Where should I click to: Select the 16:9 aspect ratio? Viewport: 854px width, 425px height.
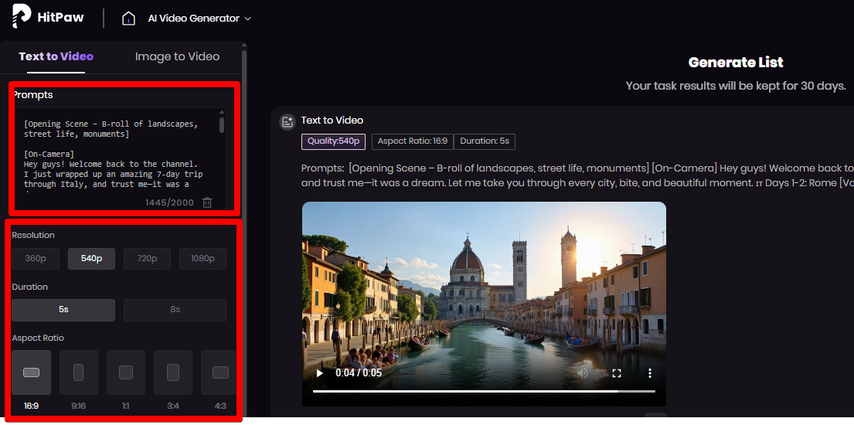31,372
